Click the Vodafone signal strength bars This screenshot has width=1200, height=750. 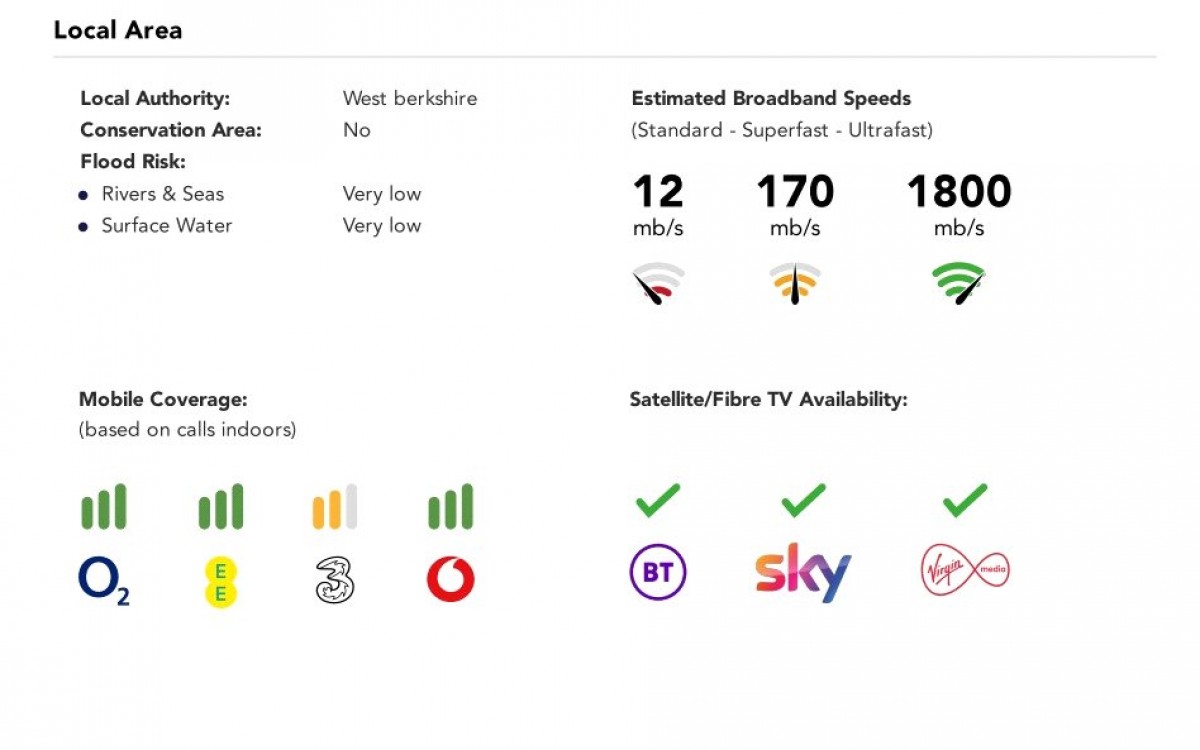pyautogui.click(x=450, y=507)
